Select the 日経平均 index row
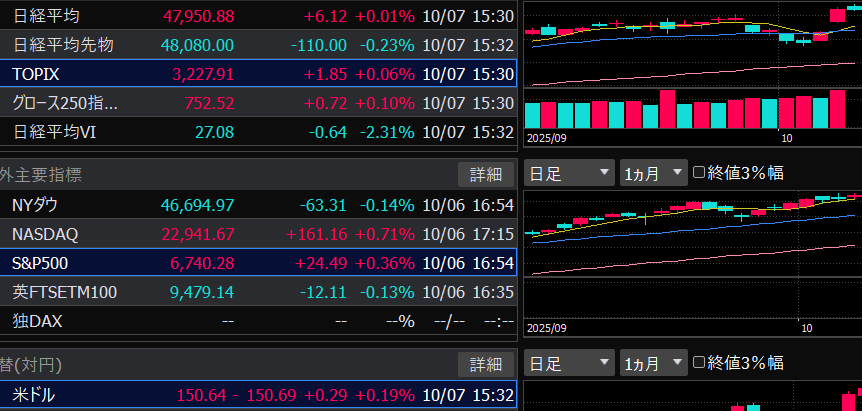This screenshot has height=411, width=862. point(258,16)
